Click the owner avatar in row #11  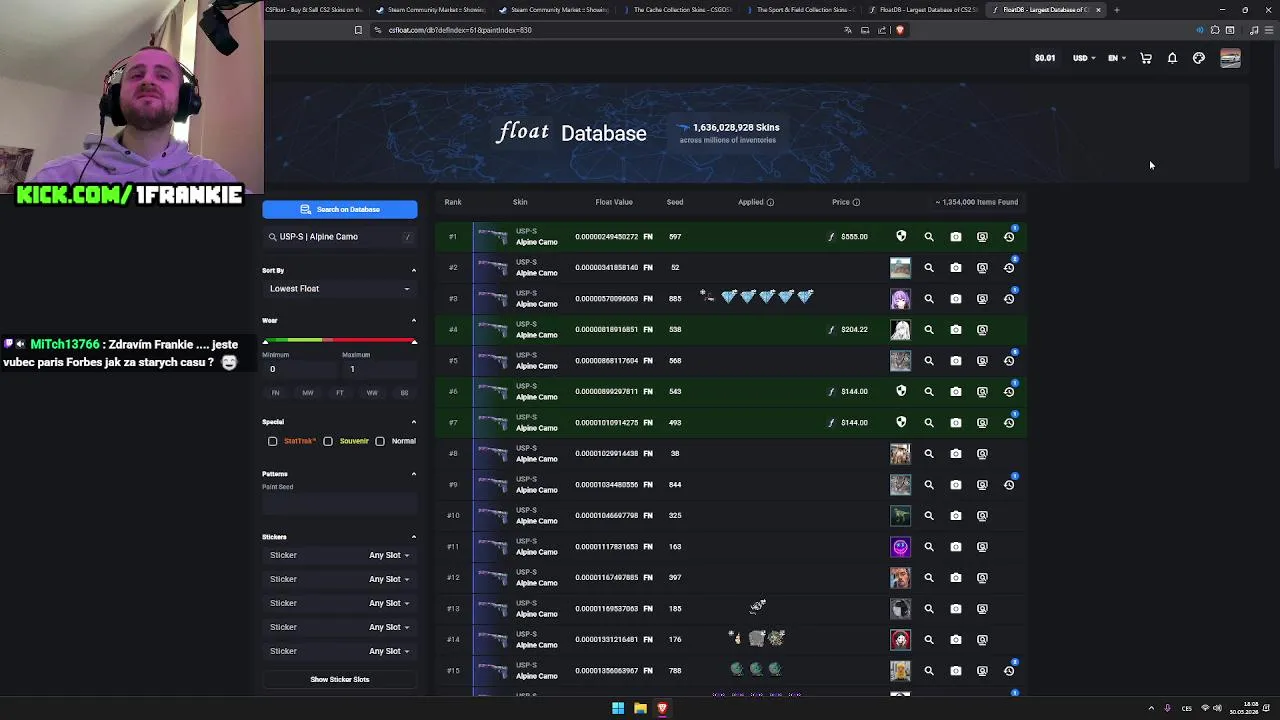(901, 547)
